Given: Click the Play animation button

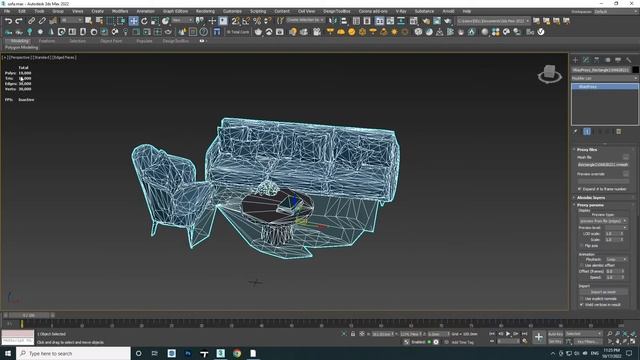Looking at the screenshot, I should 508,334.
